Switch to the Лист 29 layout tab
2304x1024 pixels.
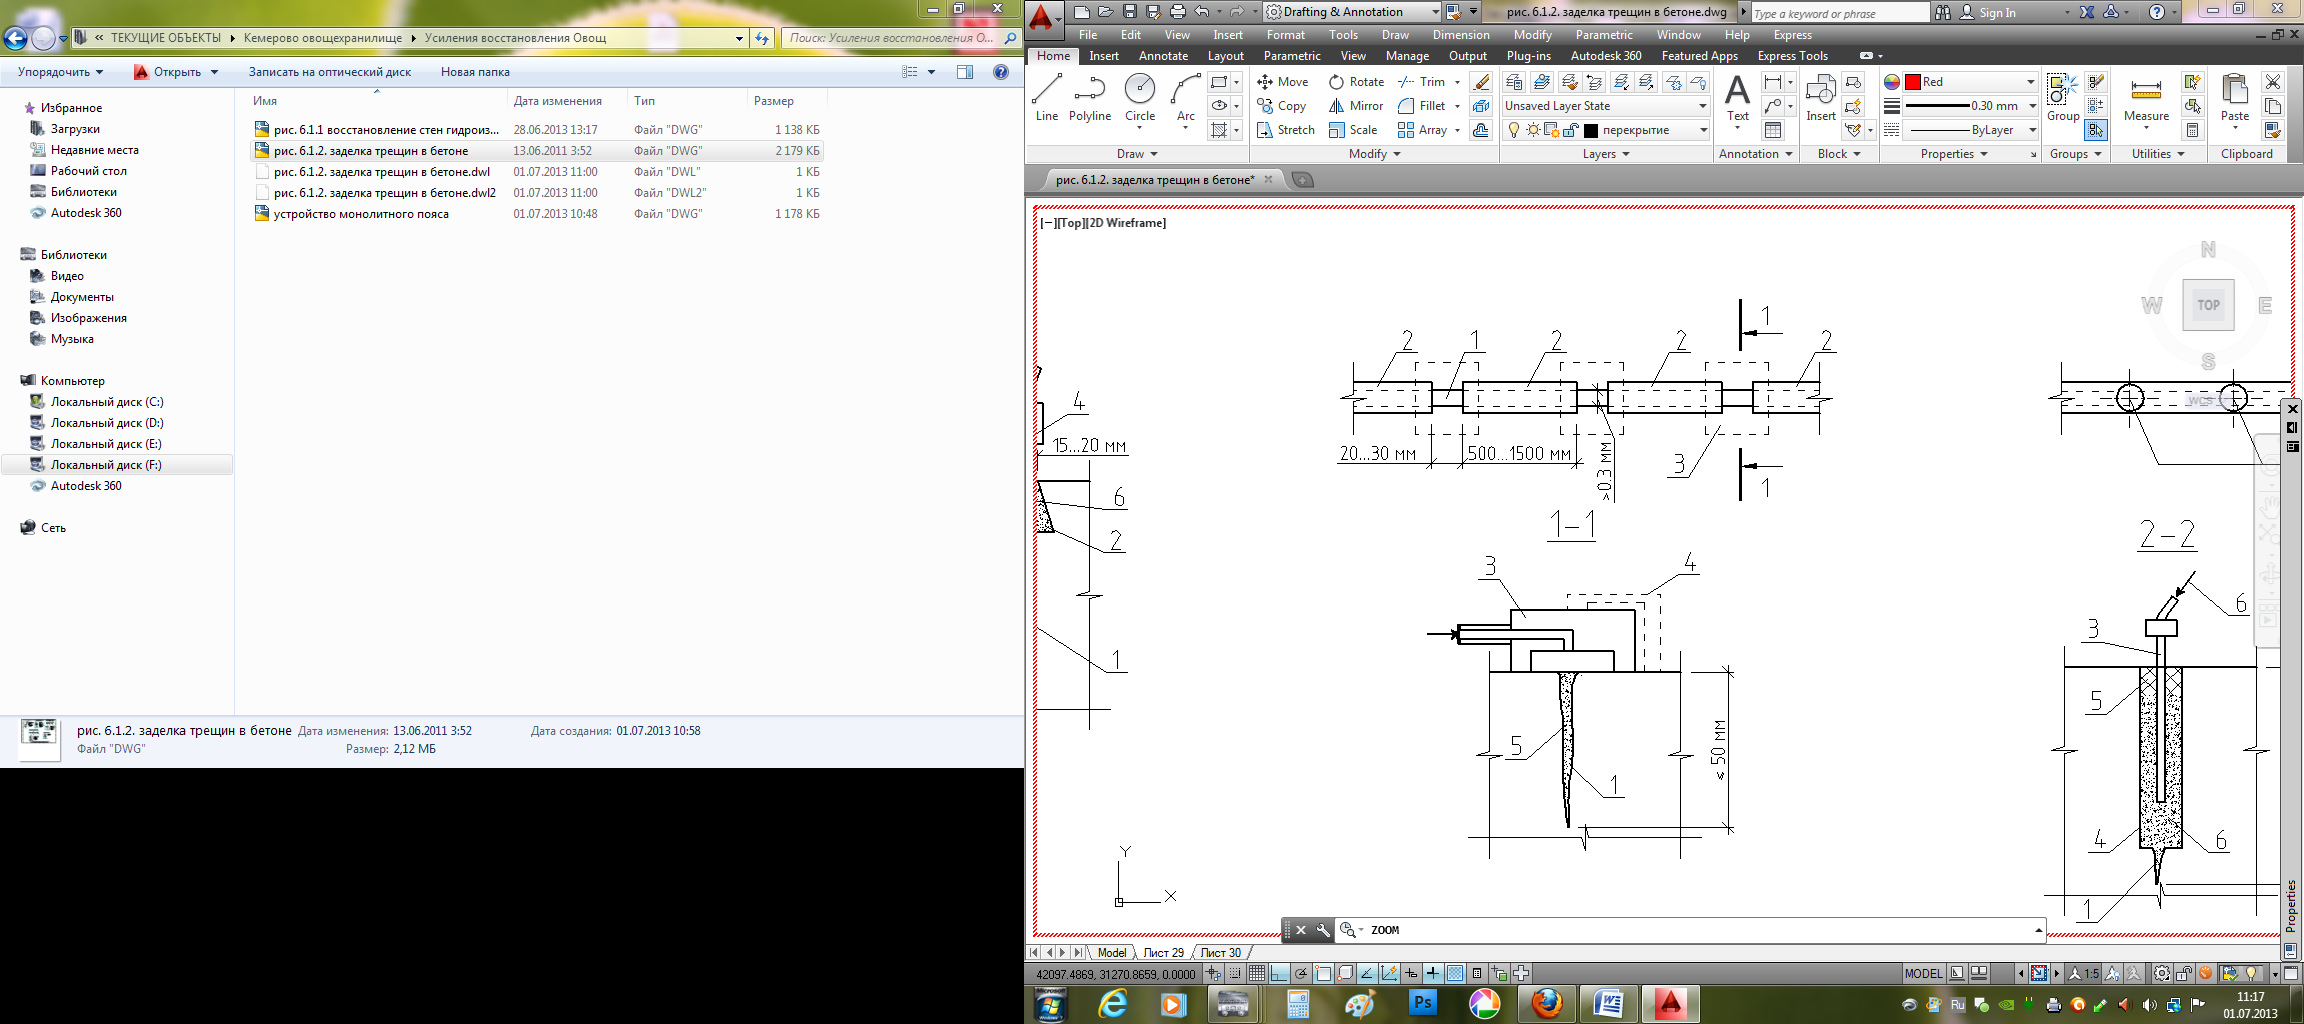(x=1163, y=952)
